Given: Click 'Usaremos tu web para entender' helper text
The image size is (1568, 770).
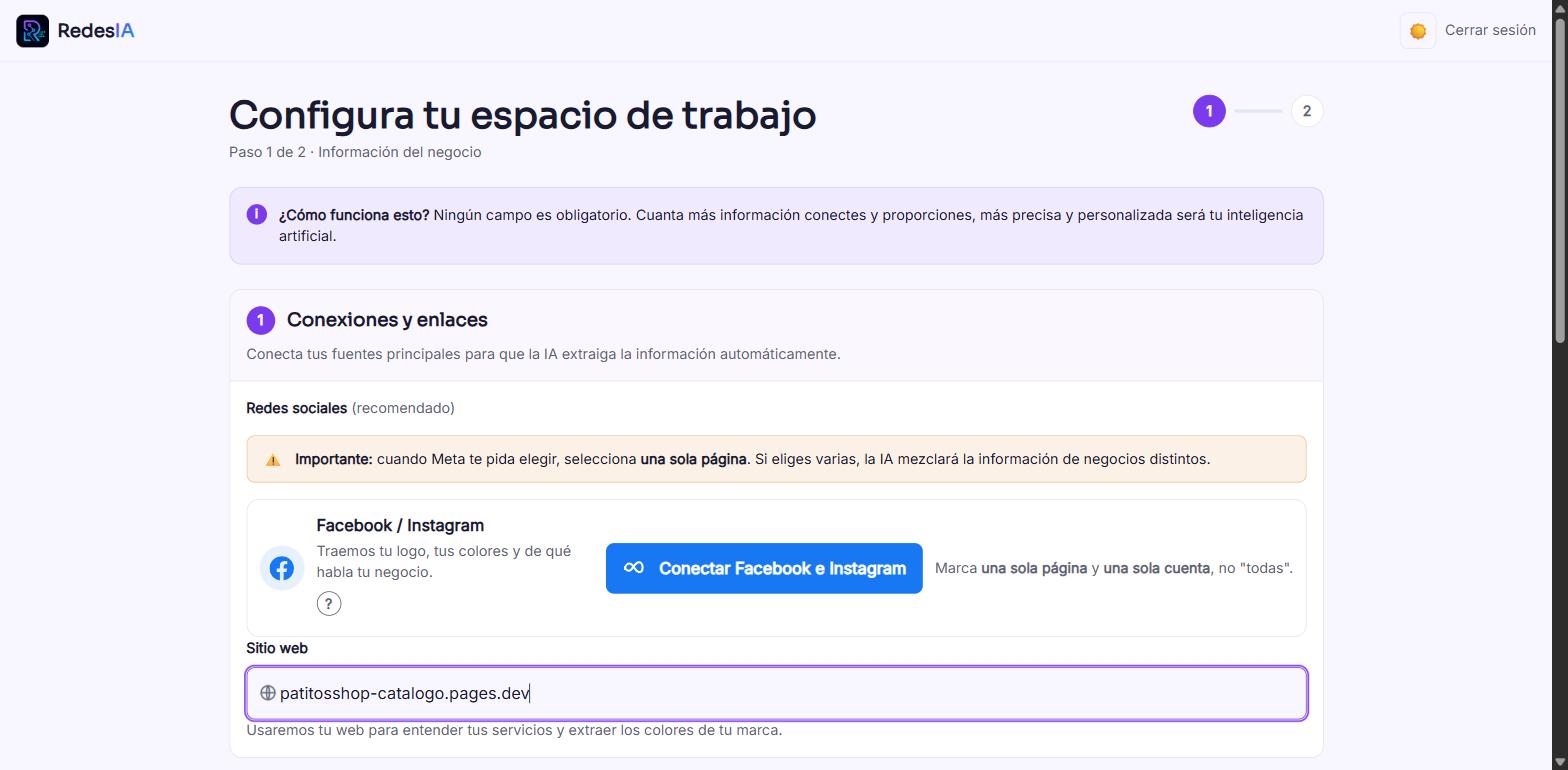Looking at the screenshot, I should click(x=514, y=730).
